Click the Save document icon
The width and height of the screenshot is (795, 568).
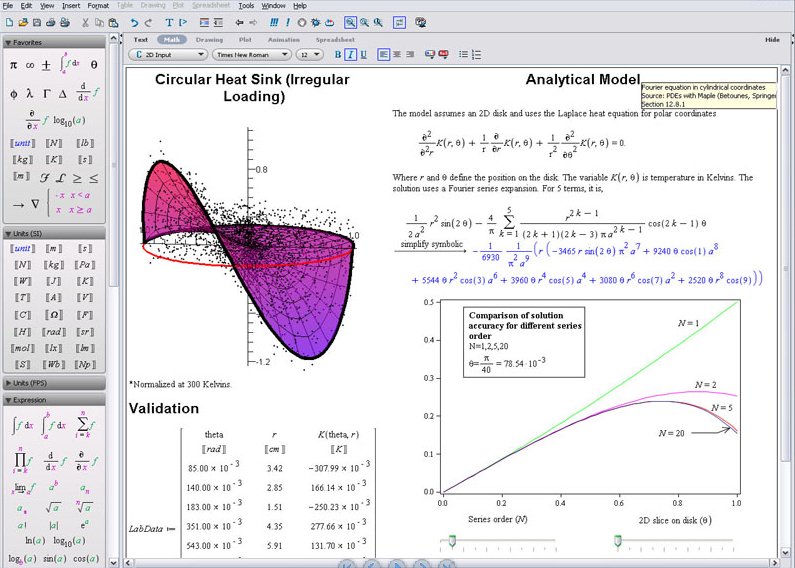click(x=36, y=21)
